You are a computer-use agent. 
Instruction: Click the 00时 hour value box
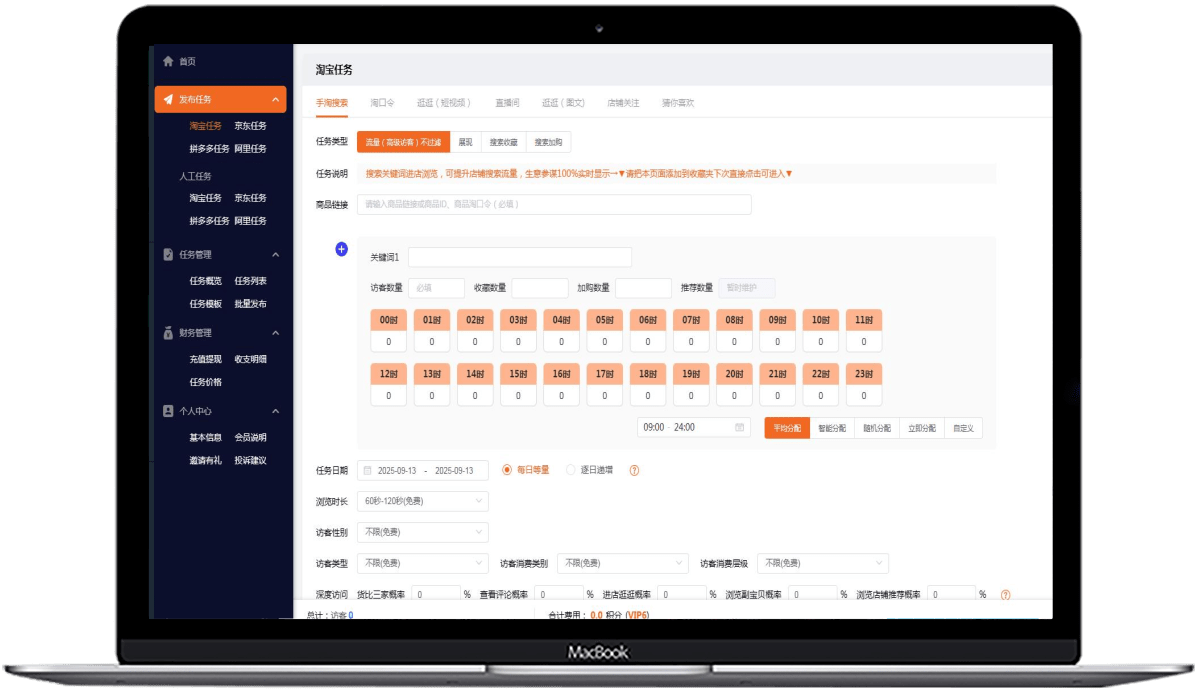388,342
